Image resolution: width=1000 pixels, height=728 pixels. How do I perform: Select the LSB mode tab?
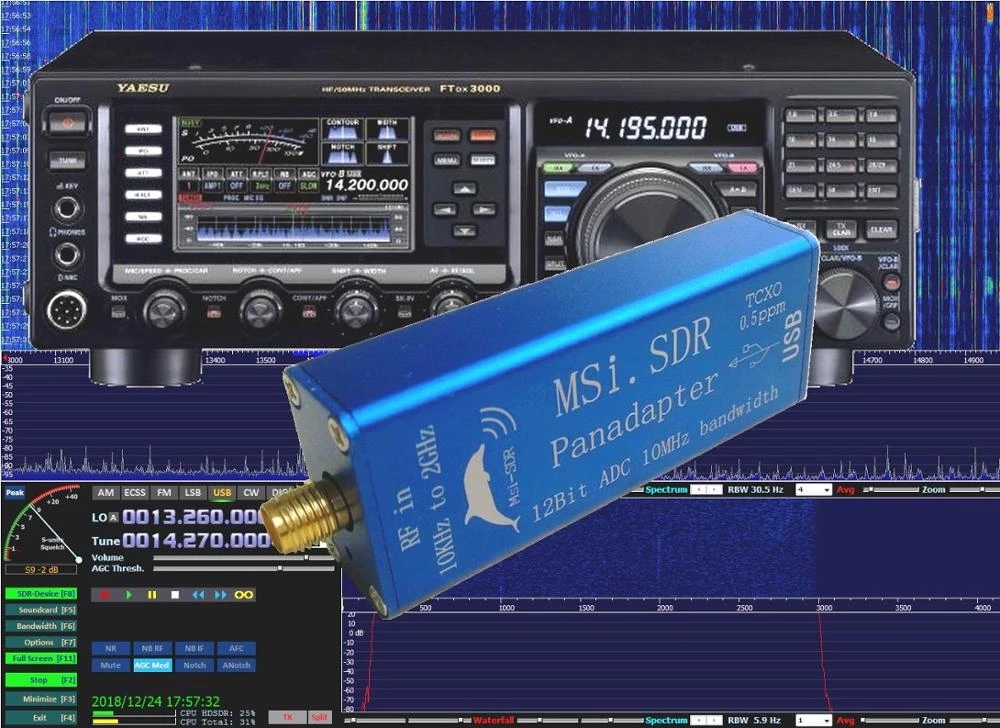[191, 493]
